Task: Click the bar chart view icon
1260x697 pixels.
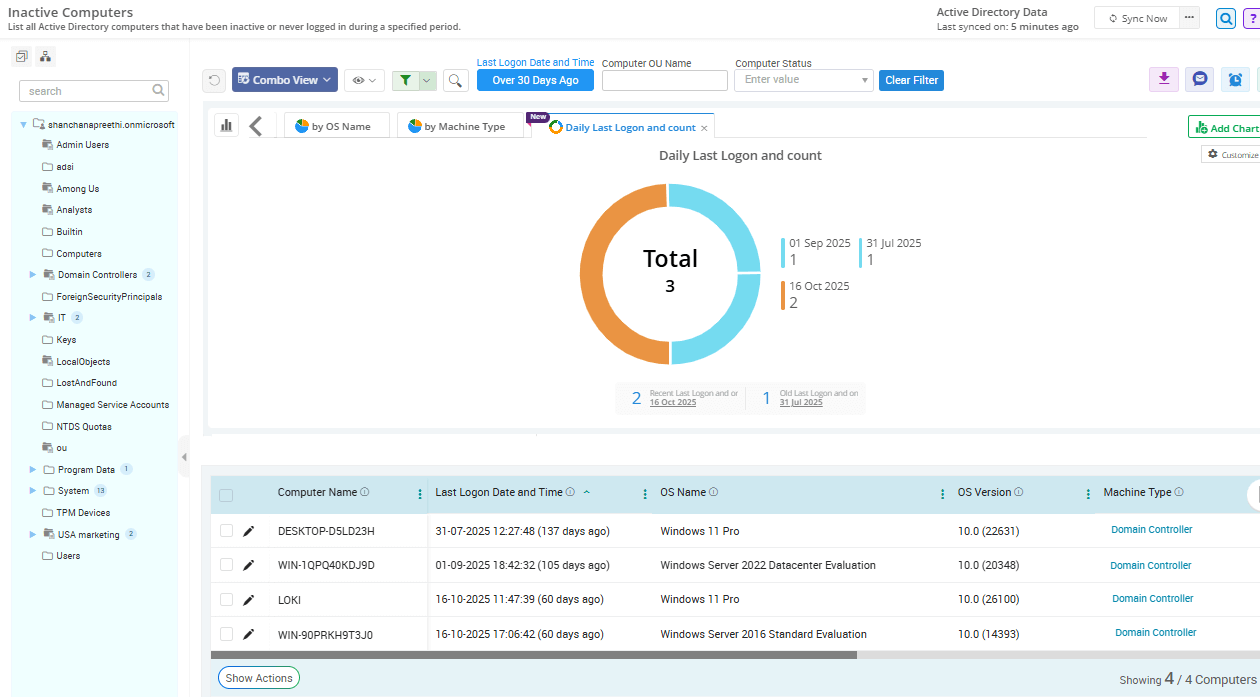Action: [226, 126]
